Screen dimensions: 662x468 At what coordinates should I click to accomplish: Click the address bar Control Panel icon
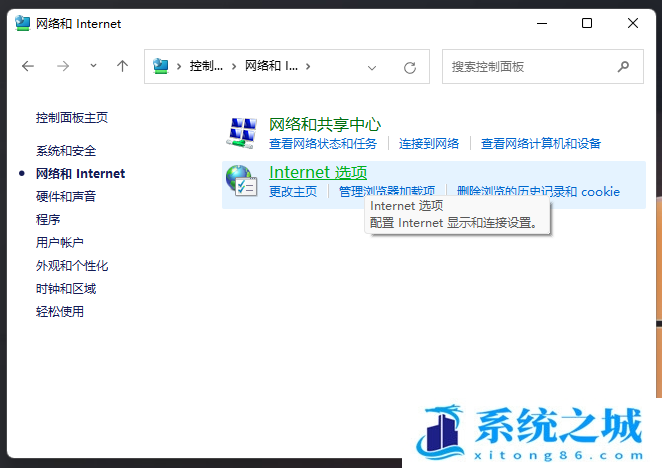coord(160,66)
